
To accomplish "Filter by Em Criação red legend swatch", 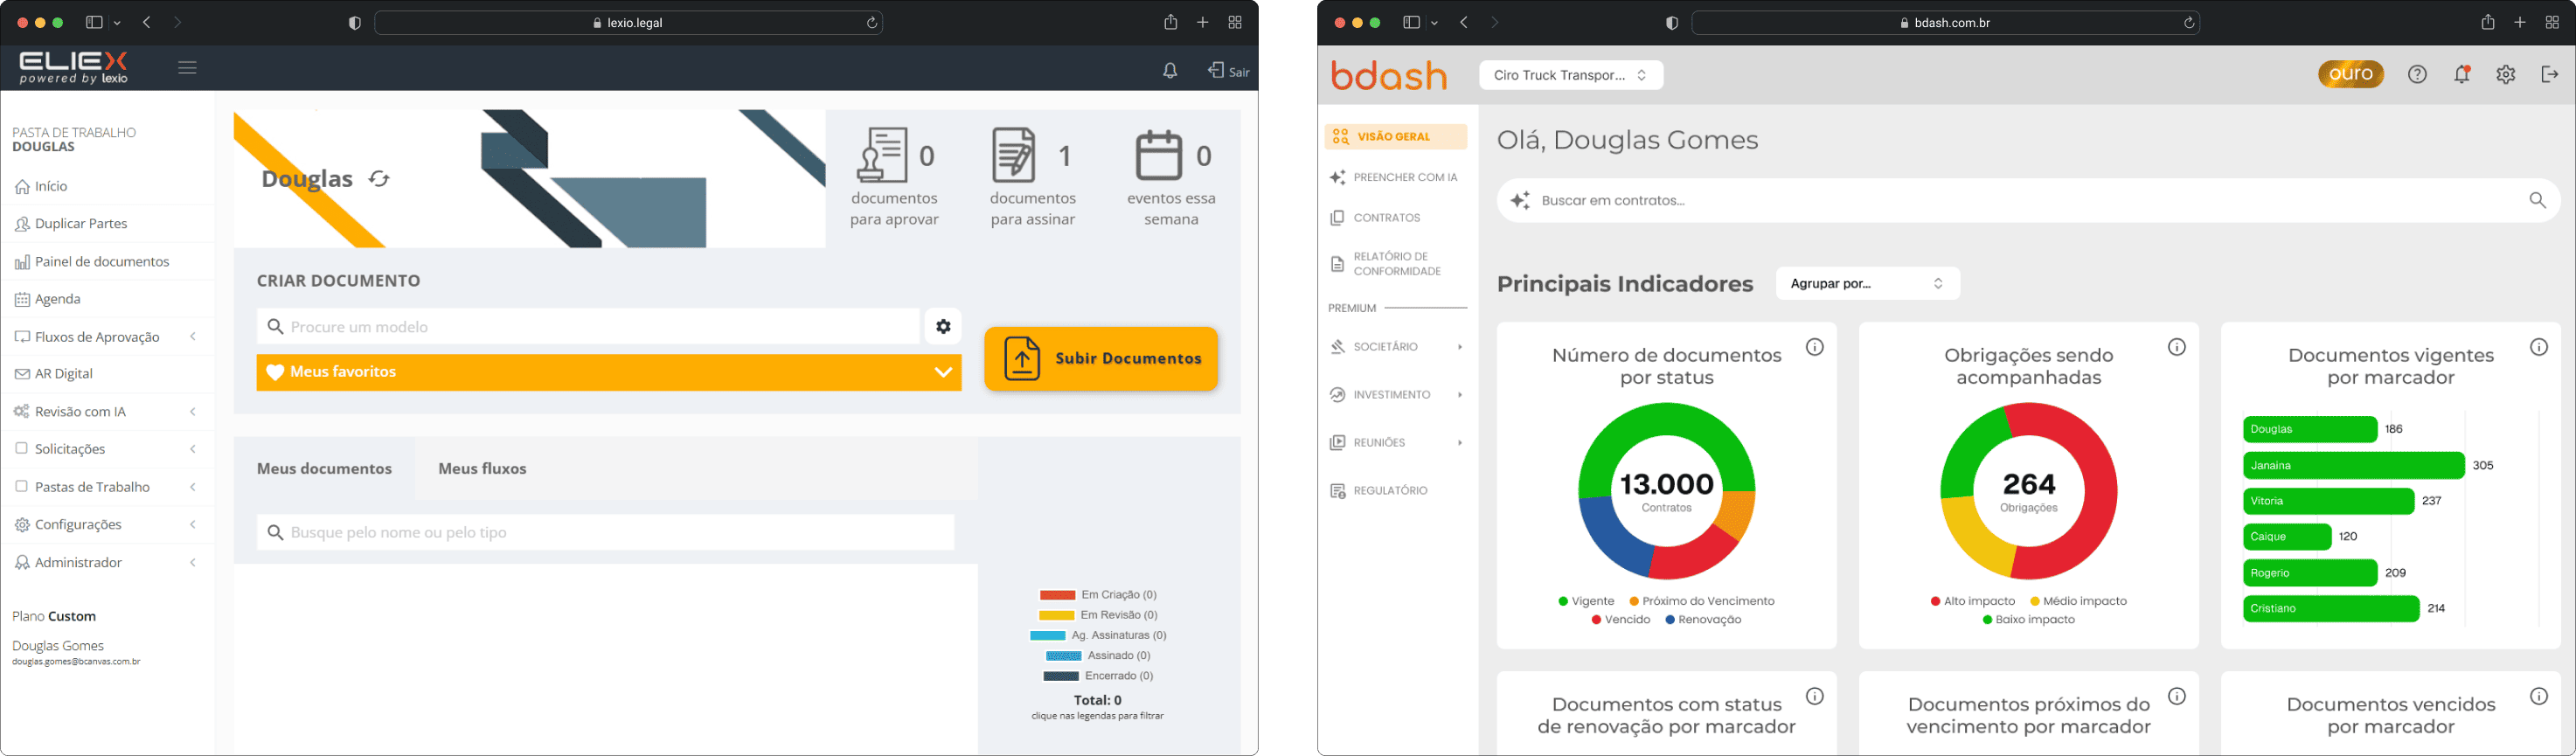I will click(1057, 595).
